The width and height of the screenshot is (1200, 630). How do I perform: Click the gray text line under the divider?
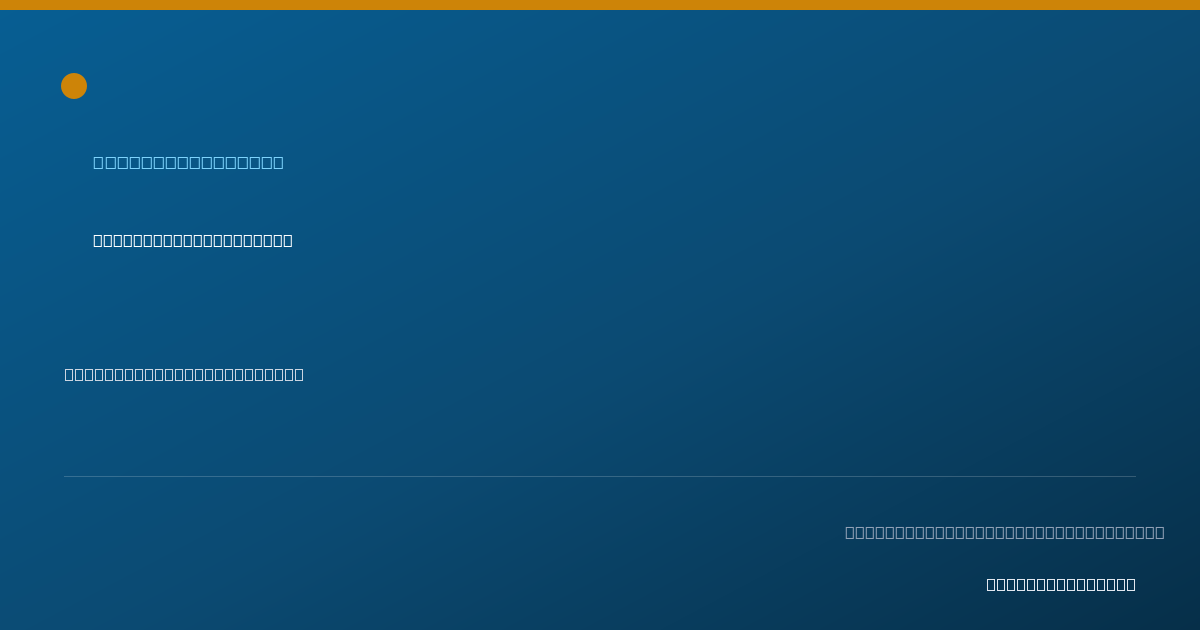[x=1005, y=532]
